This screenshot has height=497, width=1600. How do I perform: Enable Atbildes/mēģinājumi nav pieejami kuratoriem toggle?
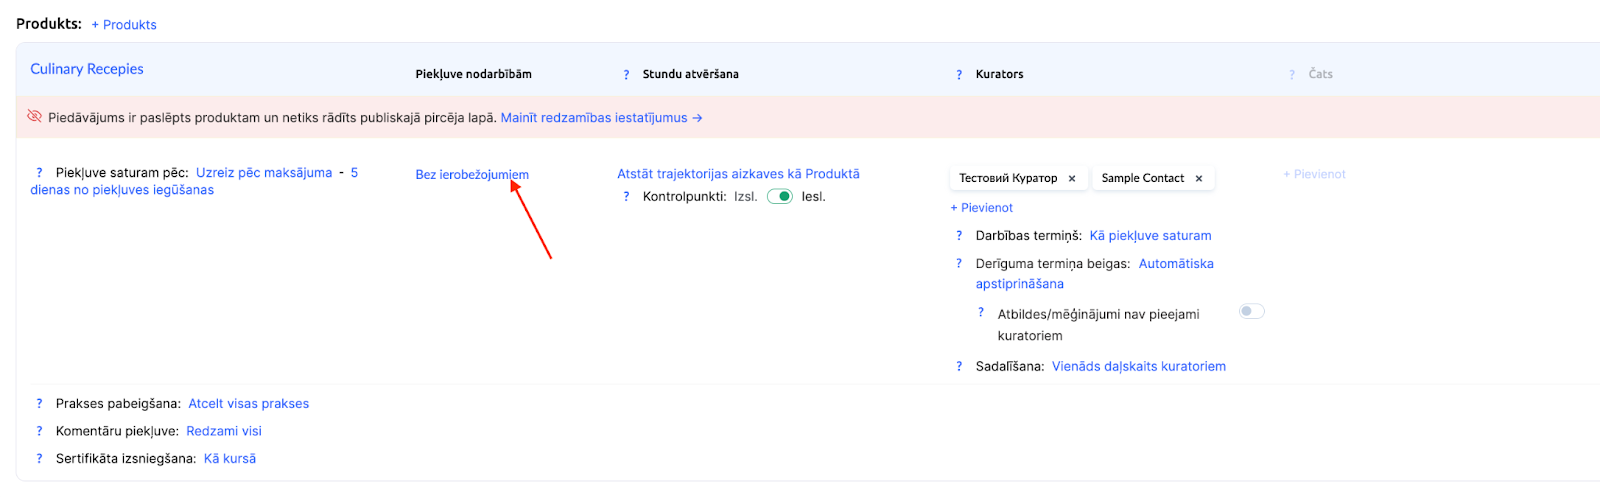(1252, 312)
